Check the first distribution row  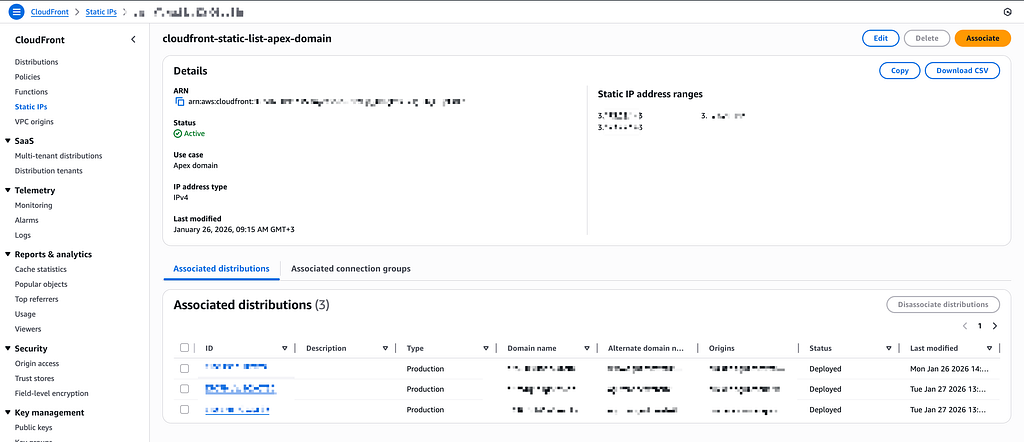coord(184,369)
